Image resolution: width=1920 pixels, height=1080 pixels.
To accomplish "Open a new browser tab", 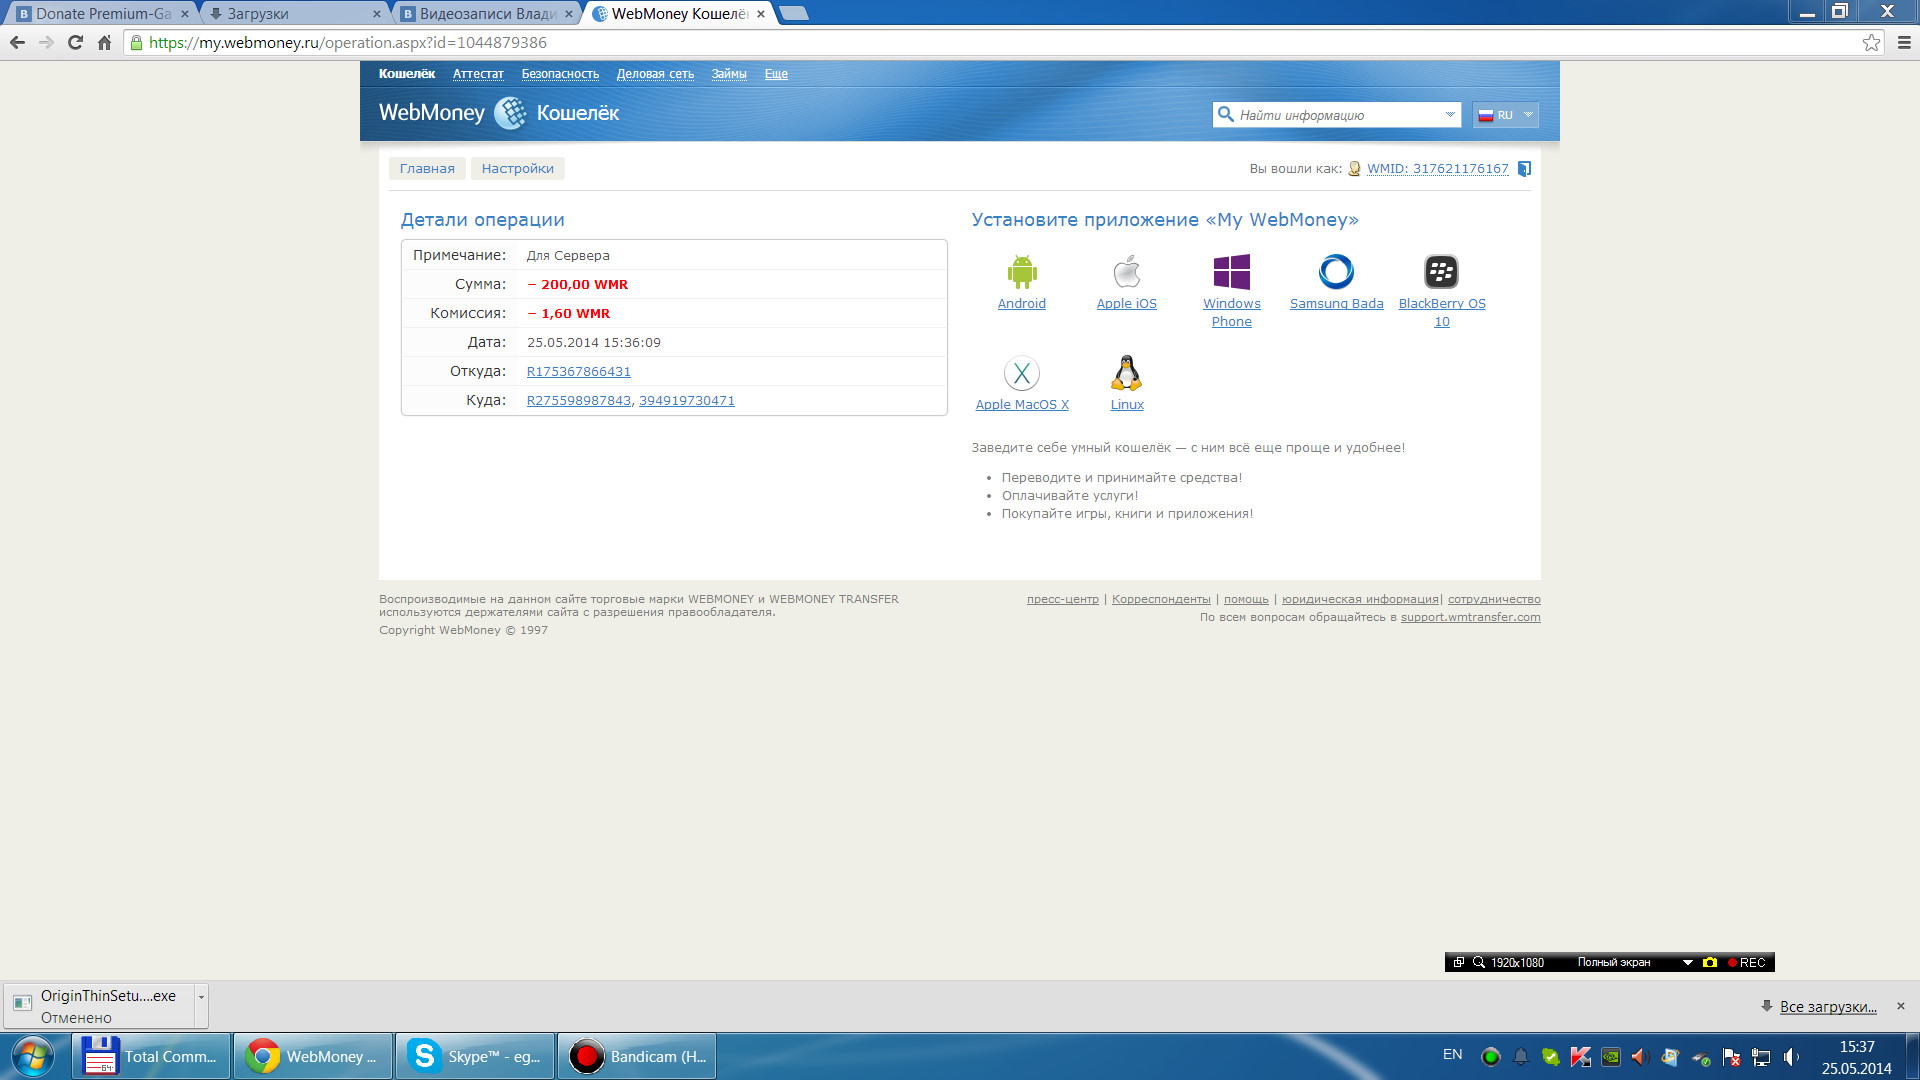I will 794,14.
